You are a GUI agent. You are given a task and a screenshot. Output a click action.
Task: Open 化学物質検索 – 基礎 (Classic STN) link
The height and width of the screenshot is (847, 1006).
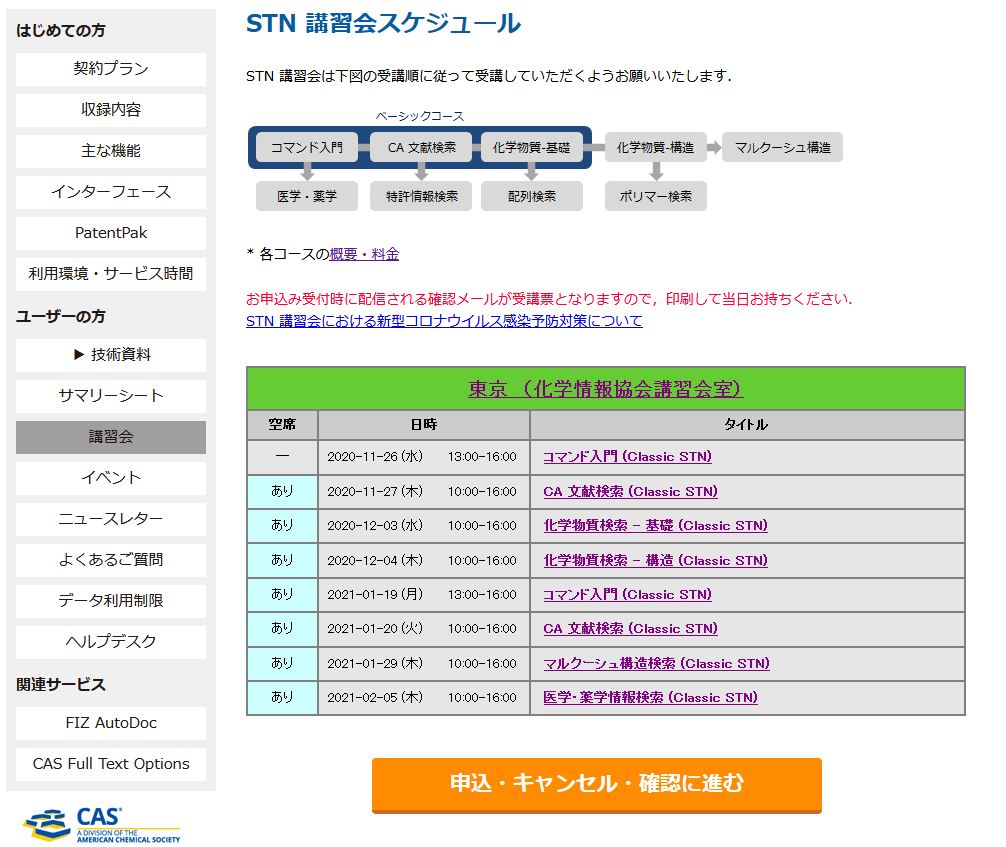click(x=655, y=526)
